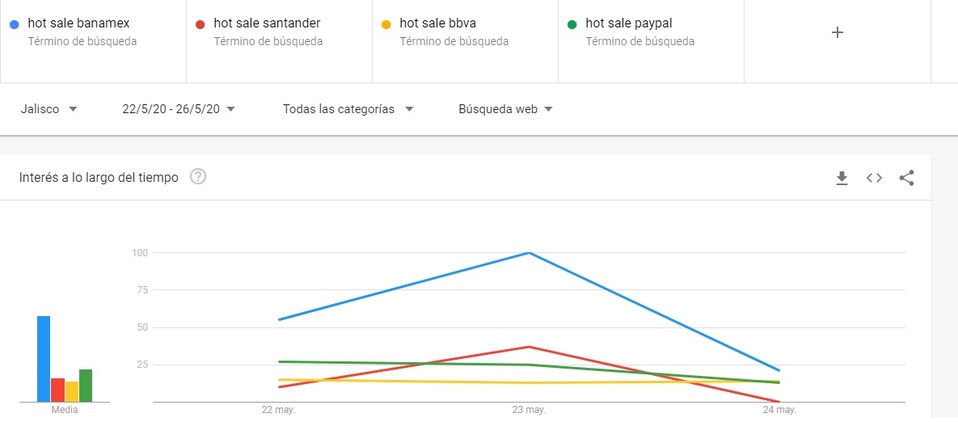Share the interest over time chart

coord(907,178)
